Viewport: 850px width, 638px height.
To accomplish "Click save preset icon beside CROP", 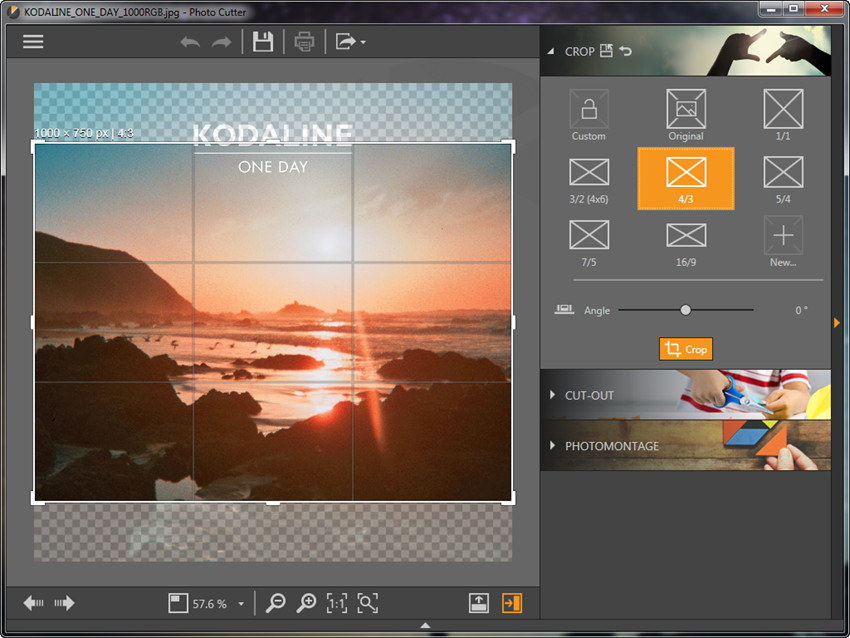I will pyautogui.click(x=606, y=51).
